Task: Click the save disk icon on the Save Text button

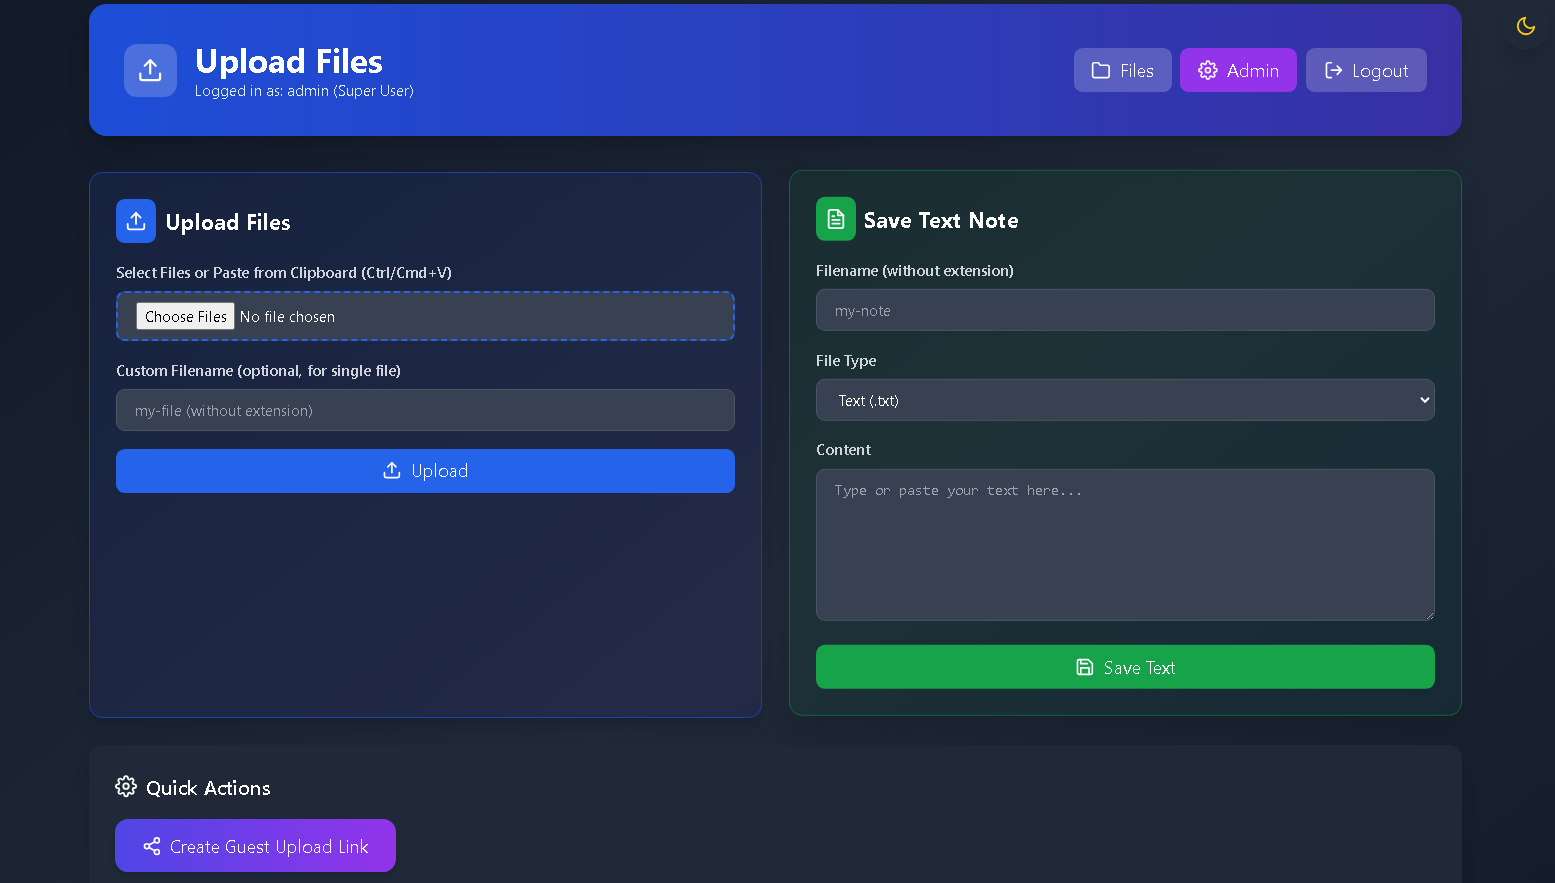Action: tap(1085, 667)
